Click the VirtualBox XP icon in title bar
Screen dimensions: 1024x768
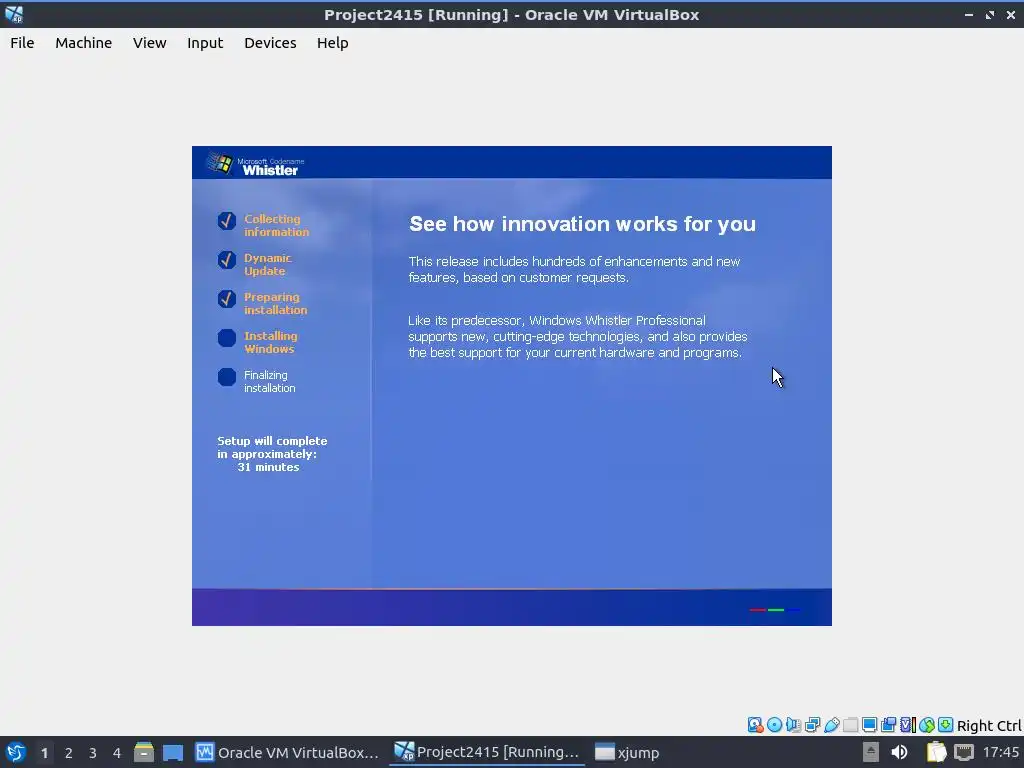[14, 14]
